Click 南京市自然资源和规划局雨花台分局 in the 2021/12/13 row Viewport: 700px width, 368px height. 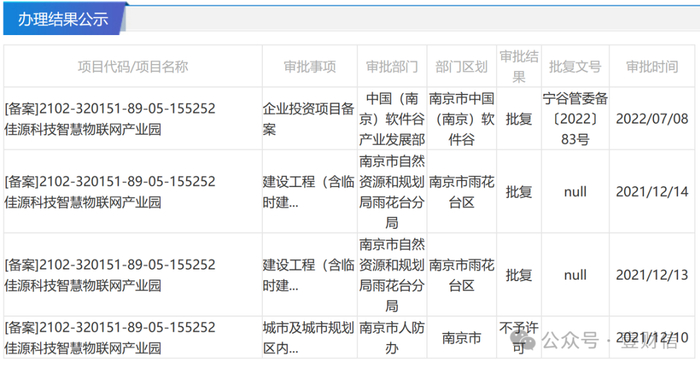coord(392,275)
